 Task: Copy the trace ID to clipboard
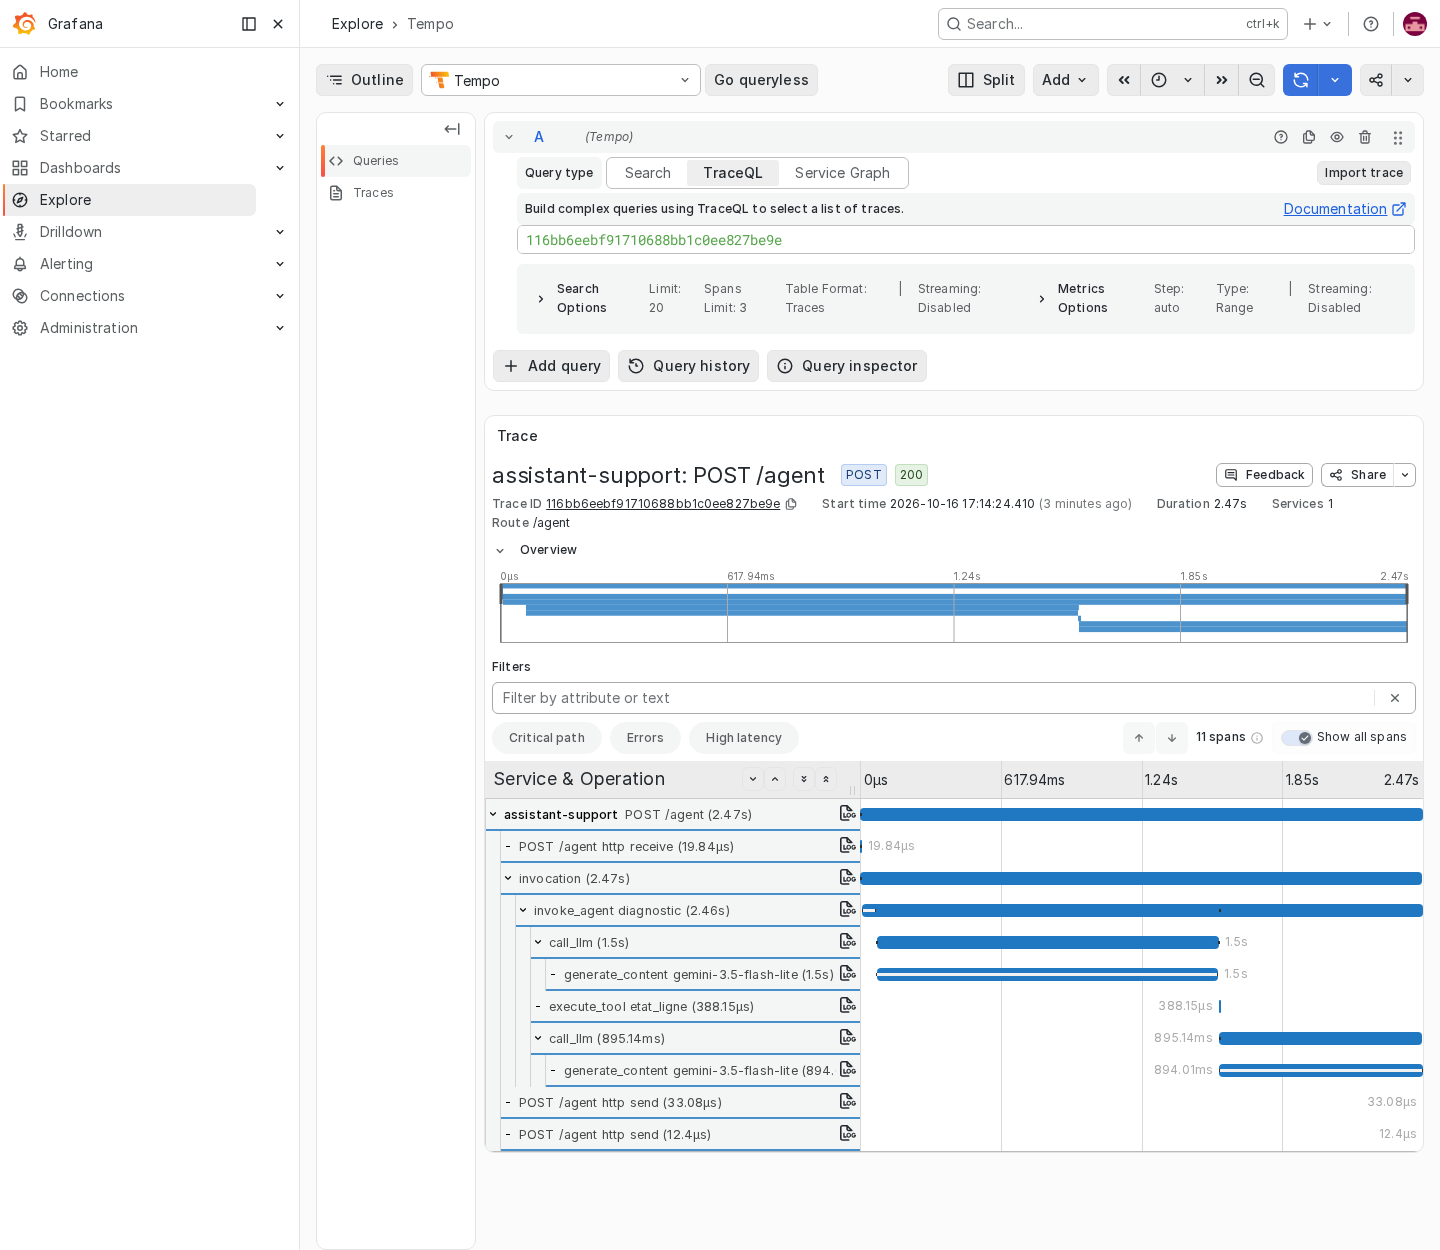(x=791, y=504)
